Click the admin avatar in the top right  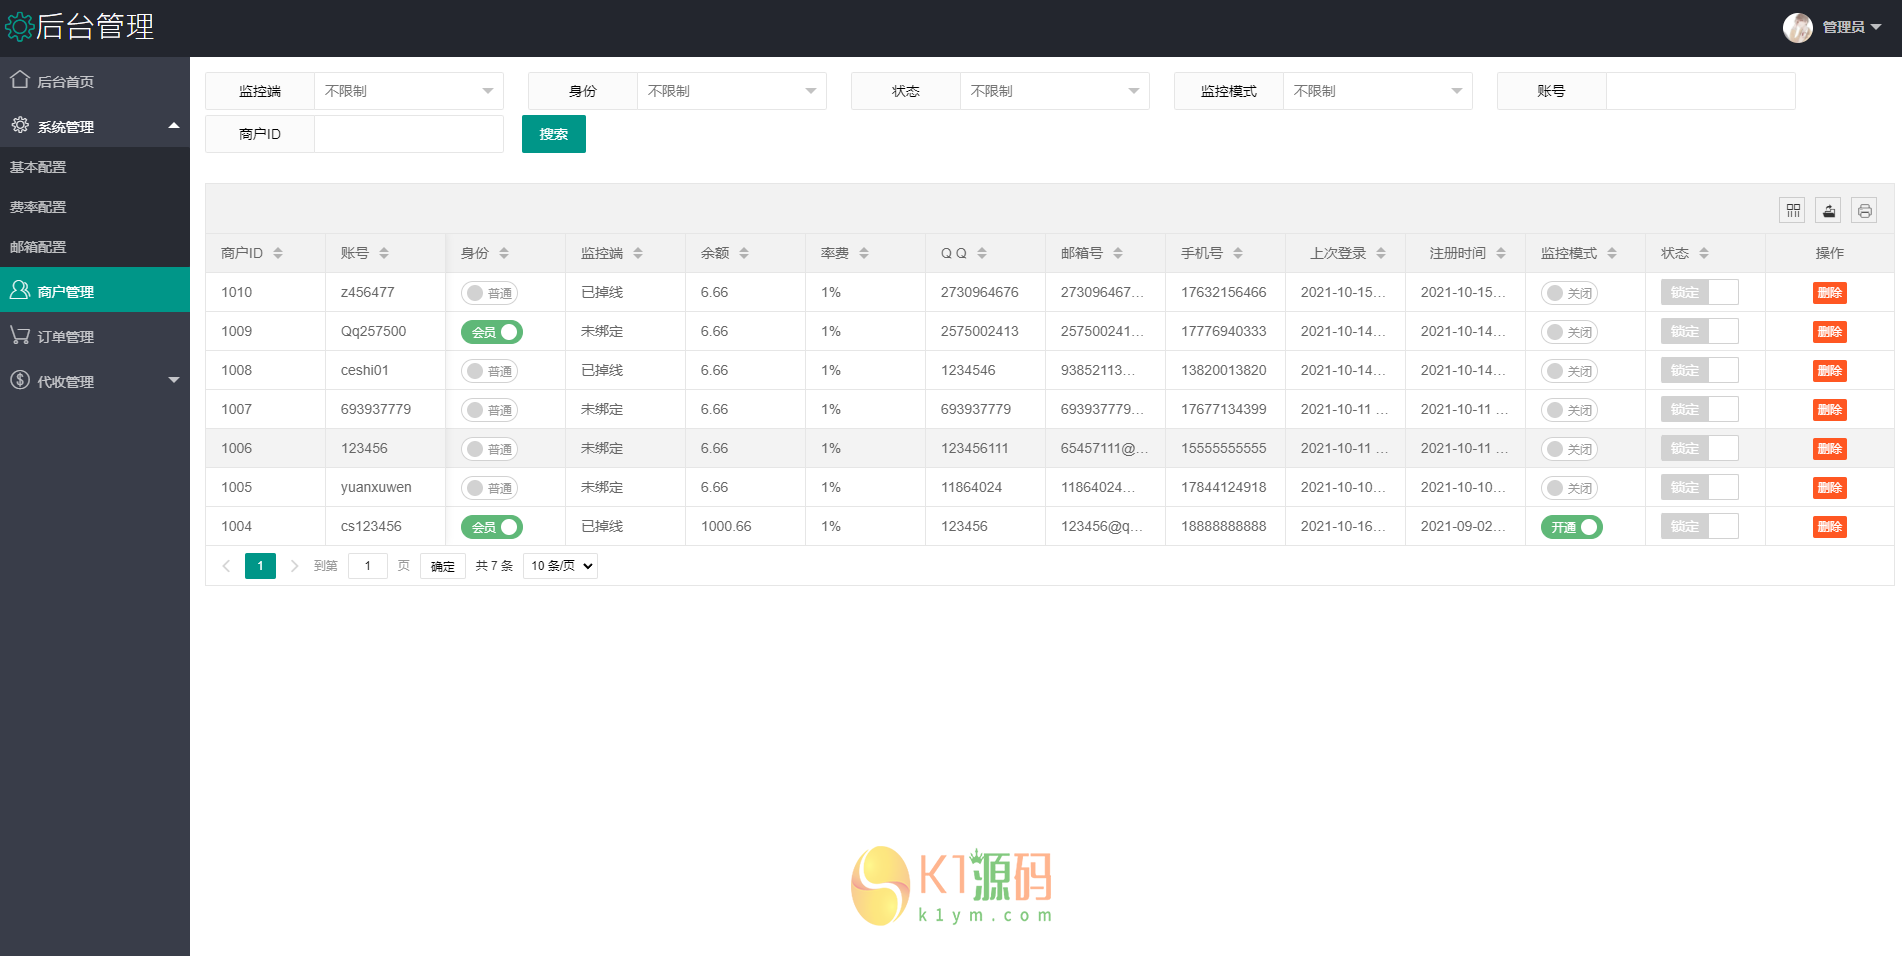click(1797, 27)
